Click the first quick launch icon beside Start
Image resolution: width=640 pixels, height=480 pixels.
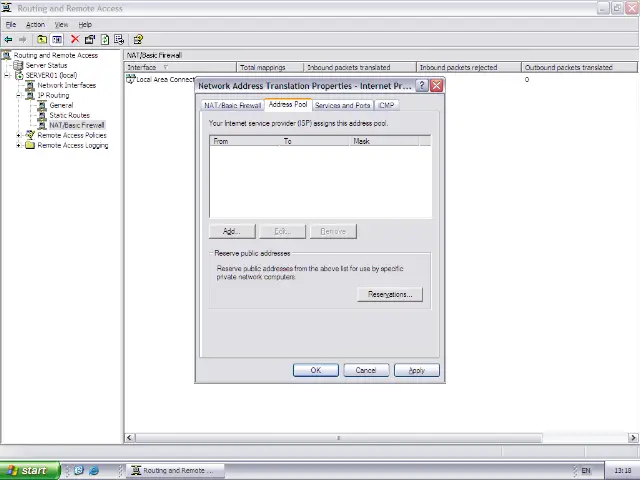(x=79, y=470)
